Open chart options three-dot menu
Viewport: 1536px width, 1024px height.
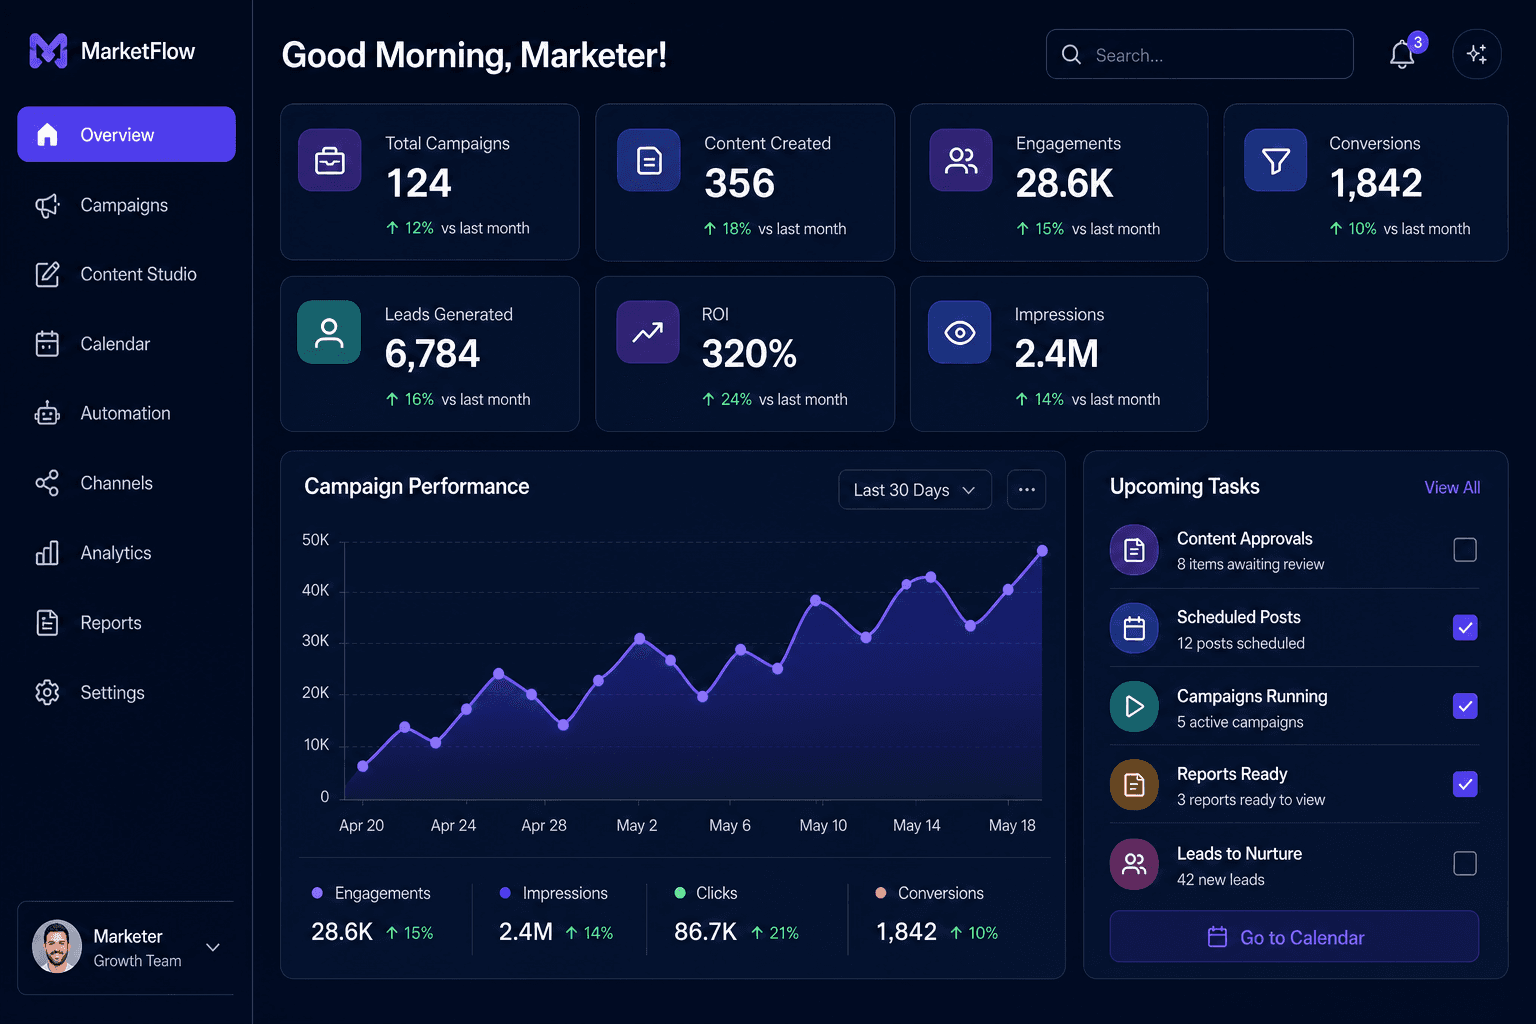coord(1026,490)
